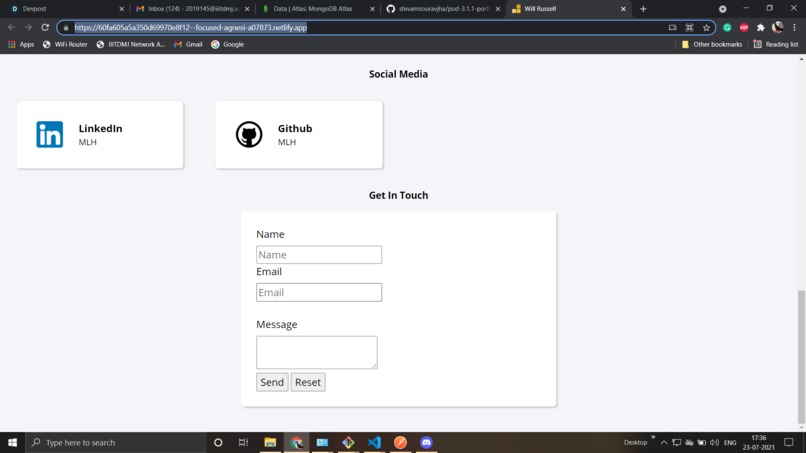Switch to Chrome on the taskbar

tap(296, 442)
